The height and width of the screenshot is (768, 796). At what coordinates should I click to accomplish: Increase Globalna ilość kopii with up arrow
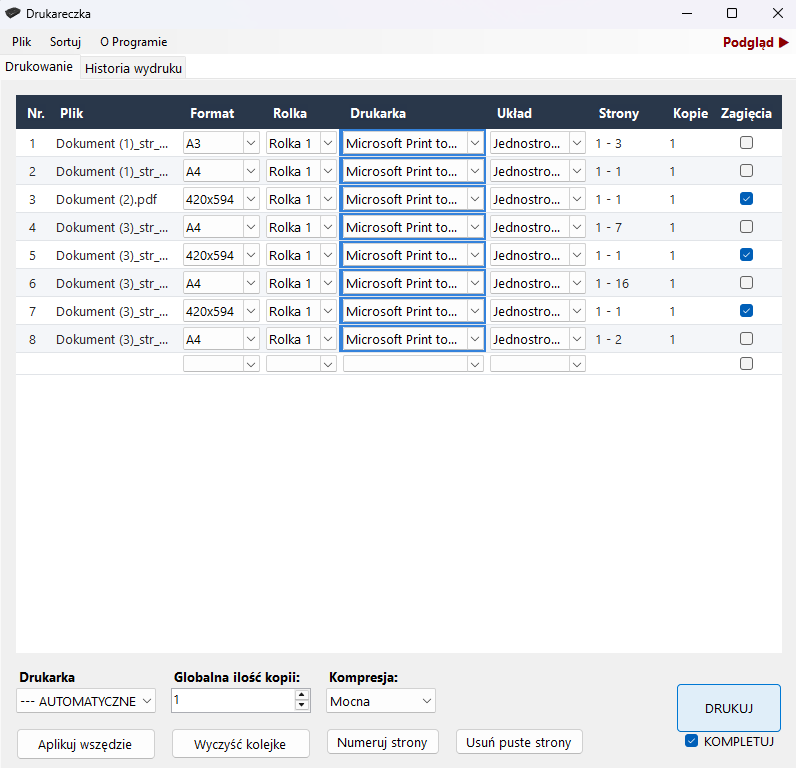pos(302,695)
